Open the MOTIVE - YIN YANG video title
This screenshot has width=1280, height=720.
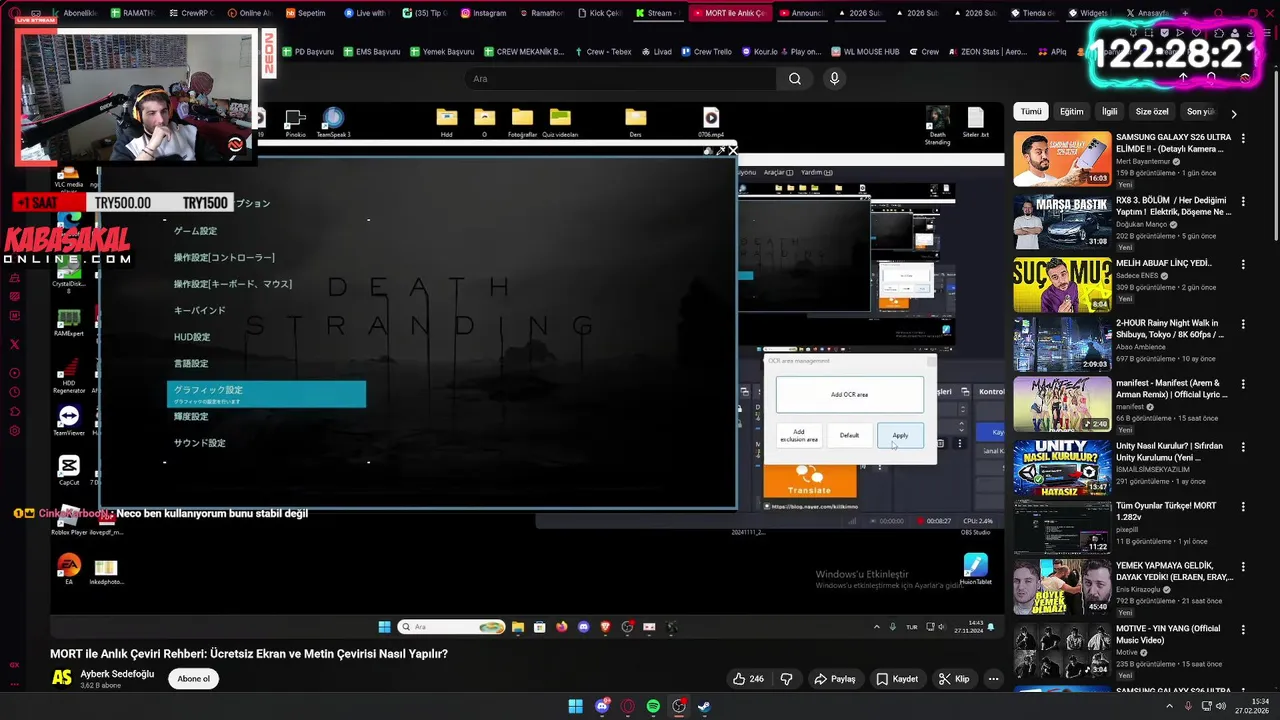[x=1168, y=634]
